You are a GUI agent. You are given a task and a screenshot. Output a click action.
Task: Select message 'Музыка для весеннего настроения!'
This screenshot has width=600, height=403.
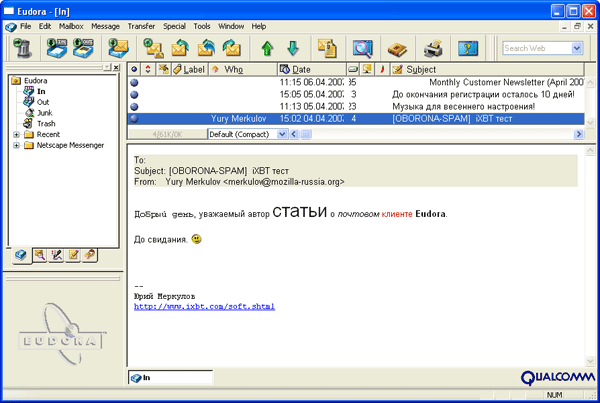tap(356, 107)
